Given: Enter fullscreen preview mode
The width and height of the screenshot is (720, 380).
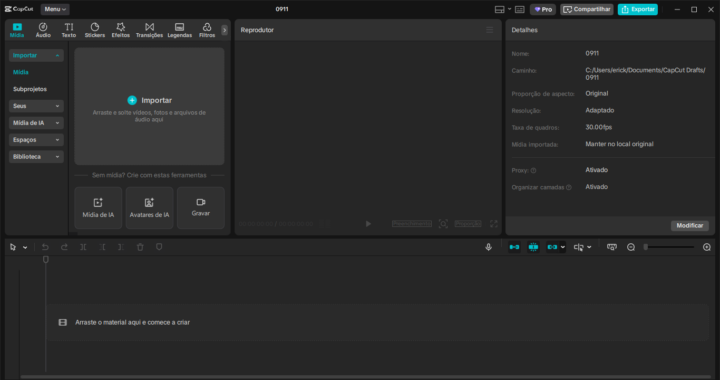Looking at the screenshot, I should tap(494, 224).
